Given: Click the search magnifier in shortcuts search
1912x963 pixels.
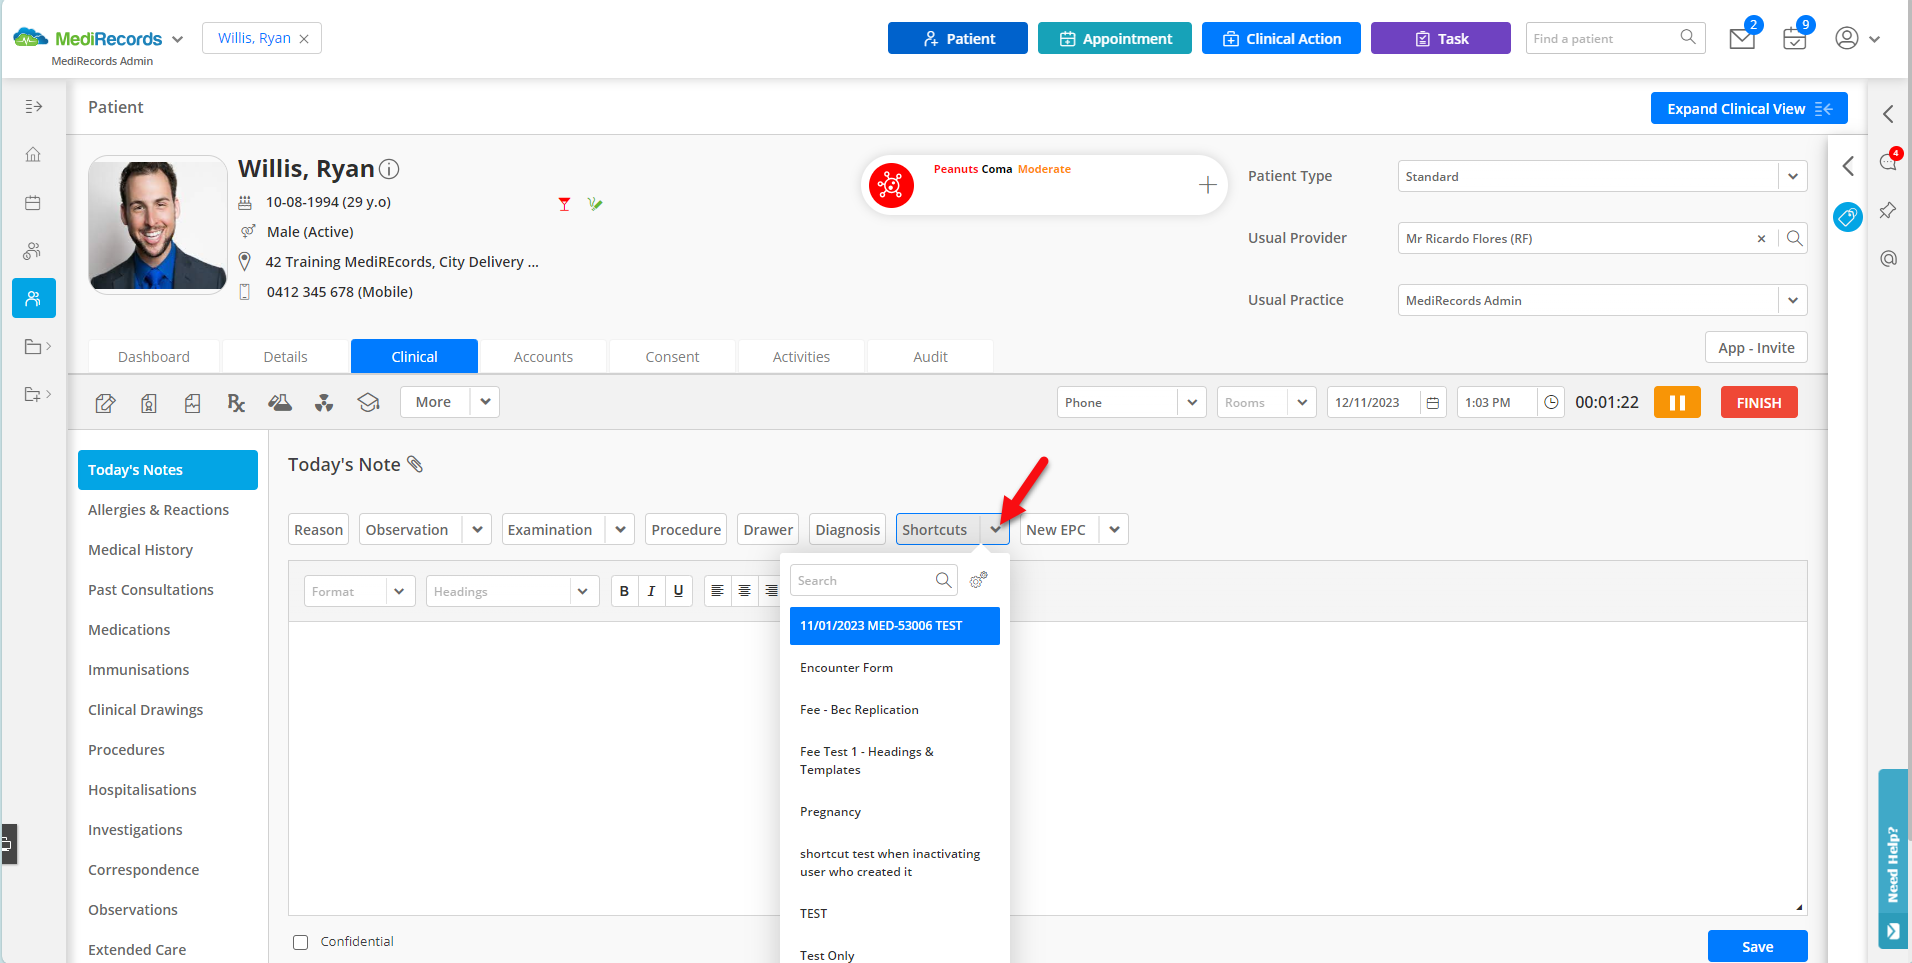Looking at the screenshot, I should (x=943, y=580).
